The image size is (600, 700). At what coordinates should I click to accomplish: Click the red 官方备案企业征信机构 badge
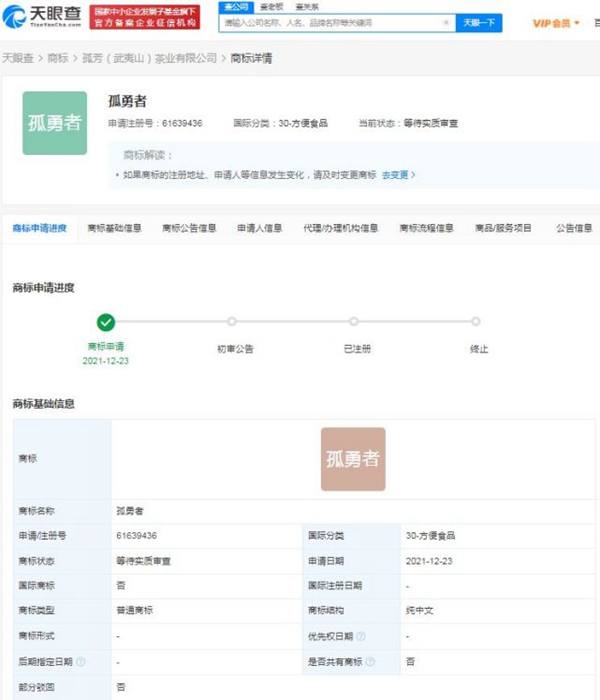tap(145, 22)
